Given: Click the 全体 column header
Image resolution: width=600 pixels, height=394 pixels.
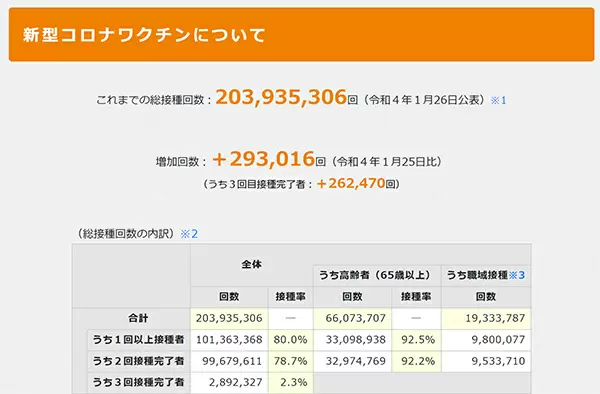Looking at the screenshot, I should (x=252, y=264).
